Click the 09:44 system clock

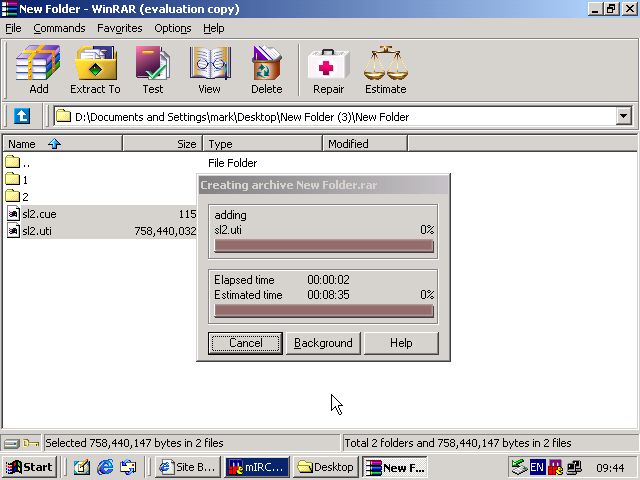[610, 468]
